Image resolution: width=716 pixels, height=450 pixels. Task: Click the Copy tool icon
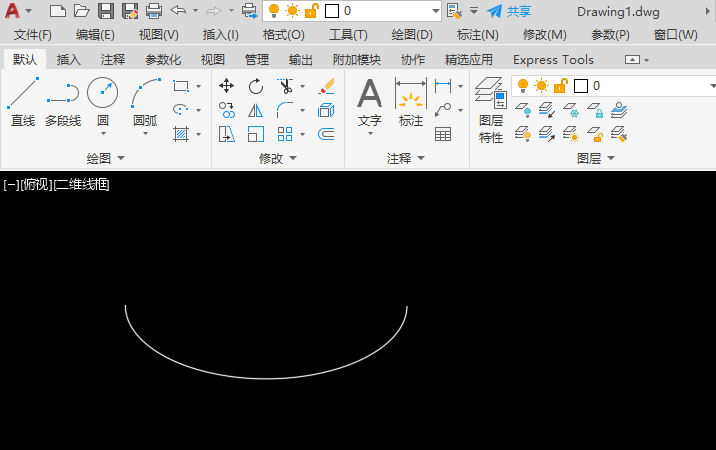pos(226,110)
